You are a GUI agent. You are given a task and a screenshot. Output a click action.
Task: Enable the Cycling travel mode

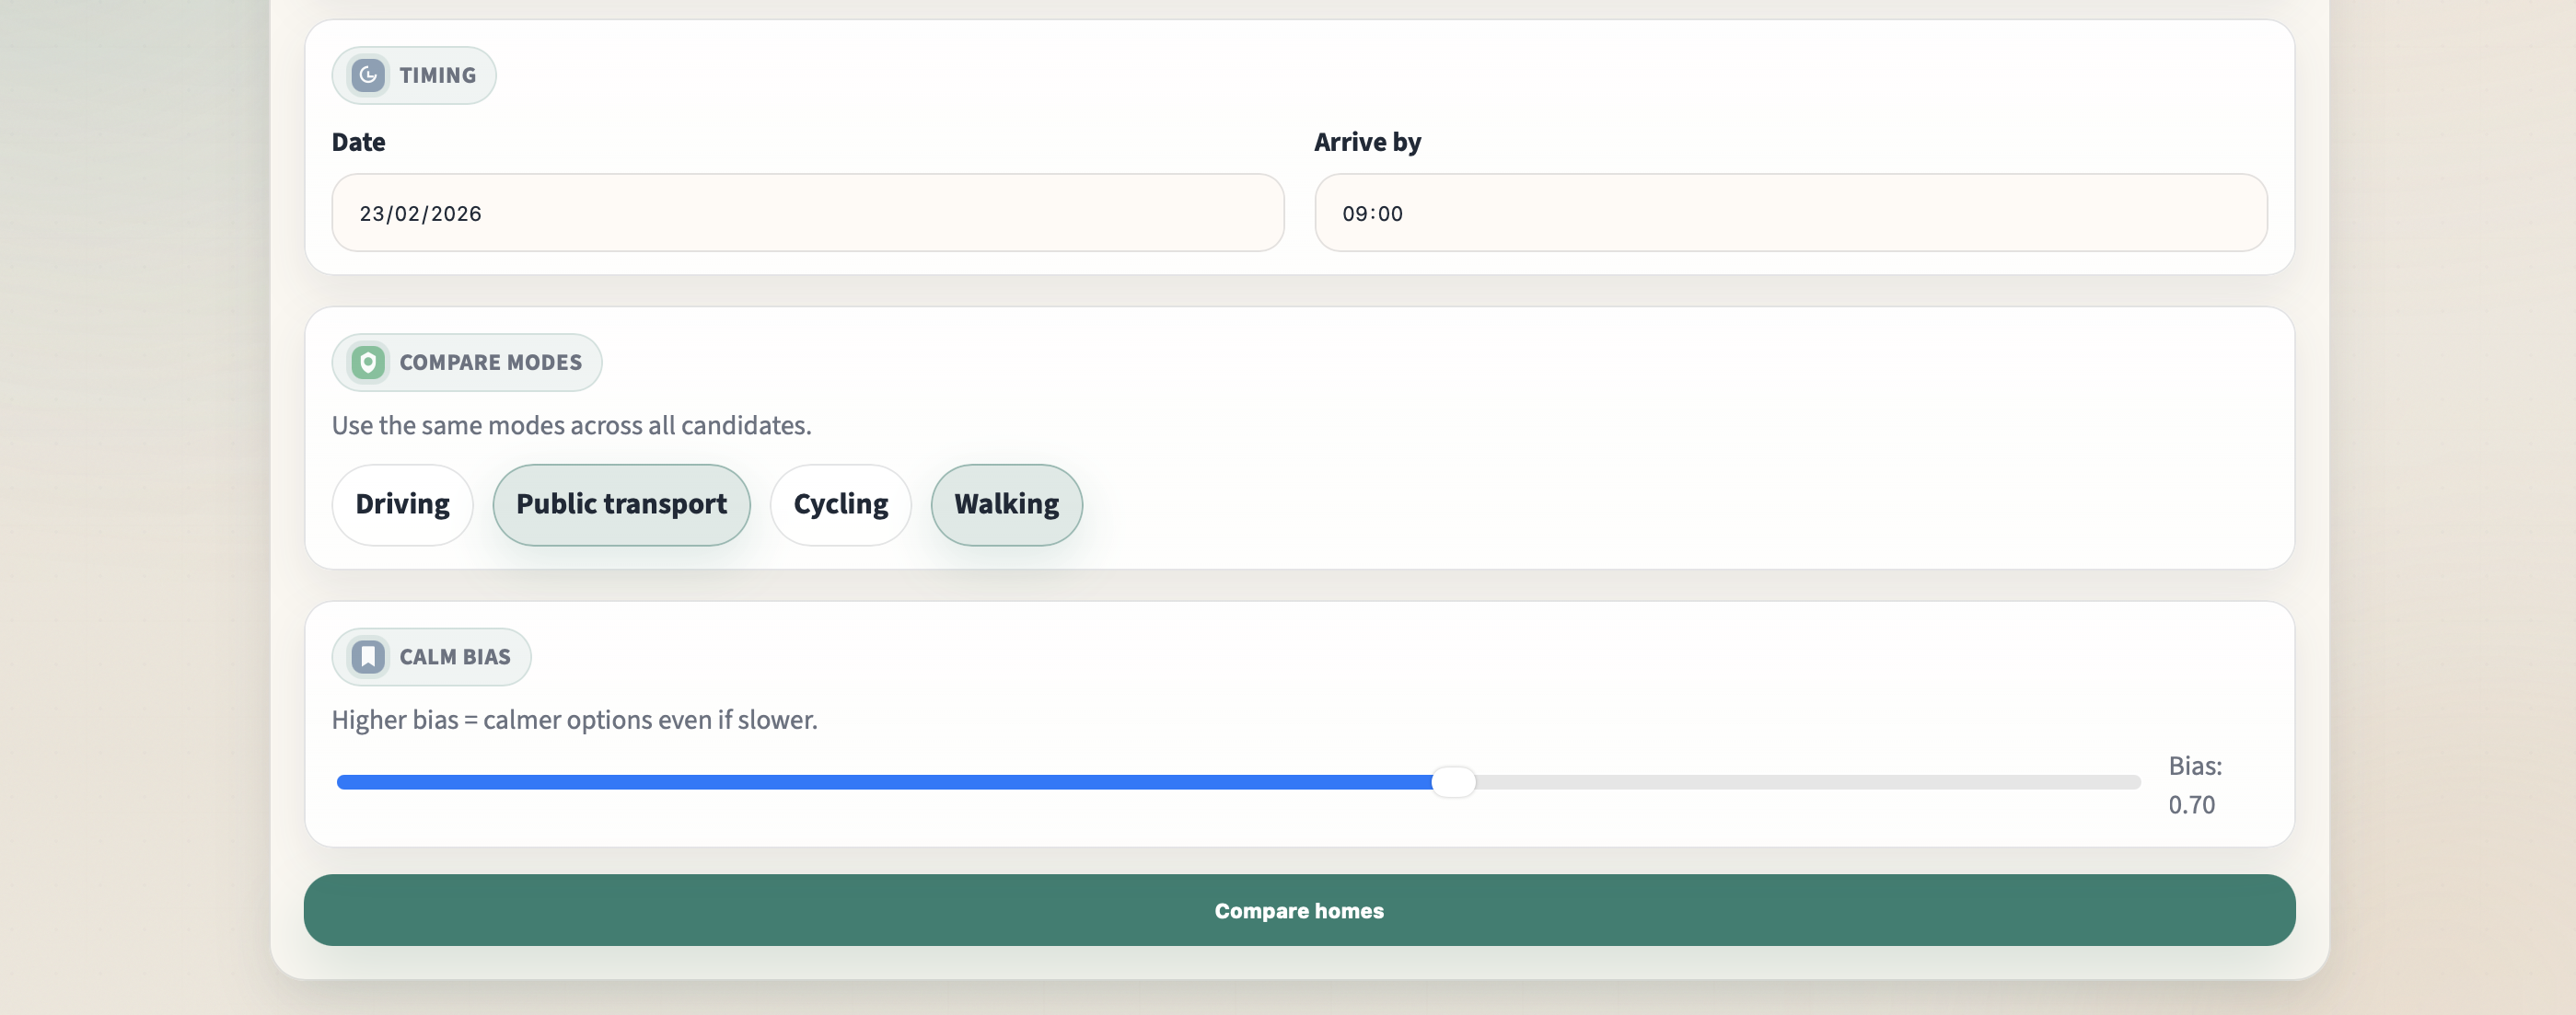[x=840, y=504]
